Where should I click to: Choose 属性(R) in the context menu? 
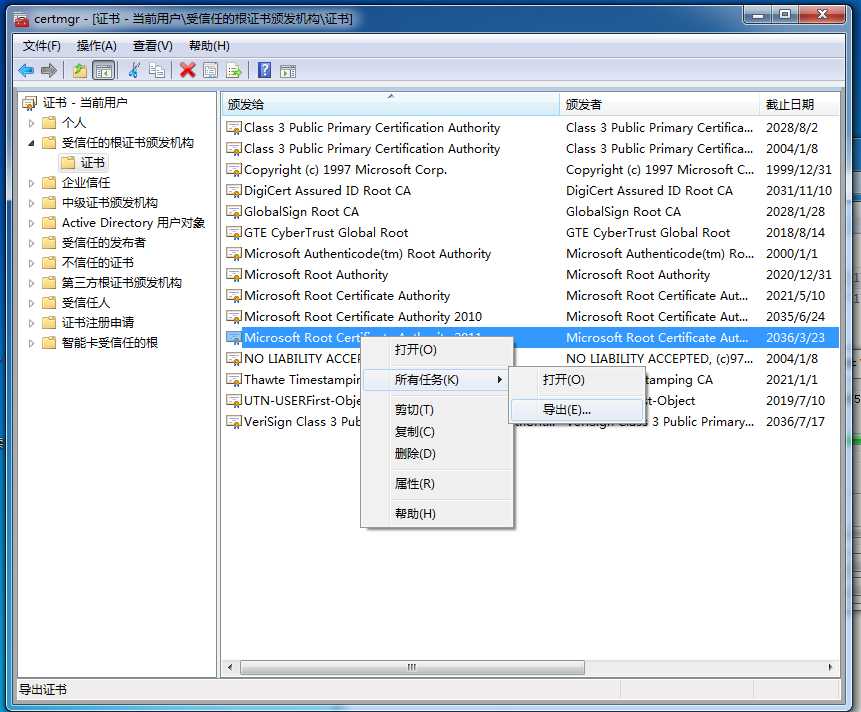point(437,484)
